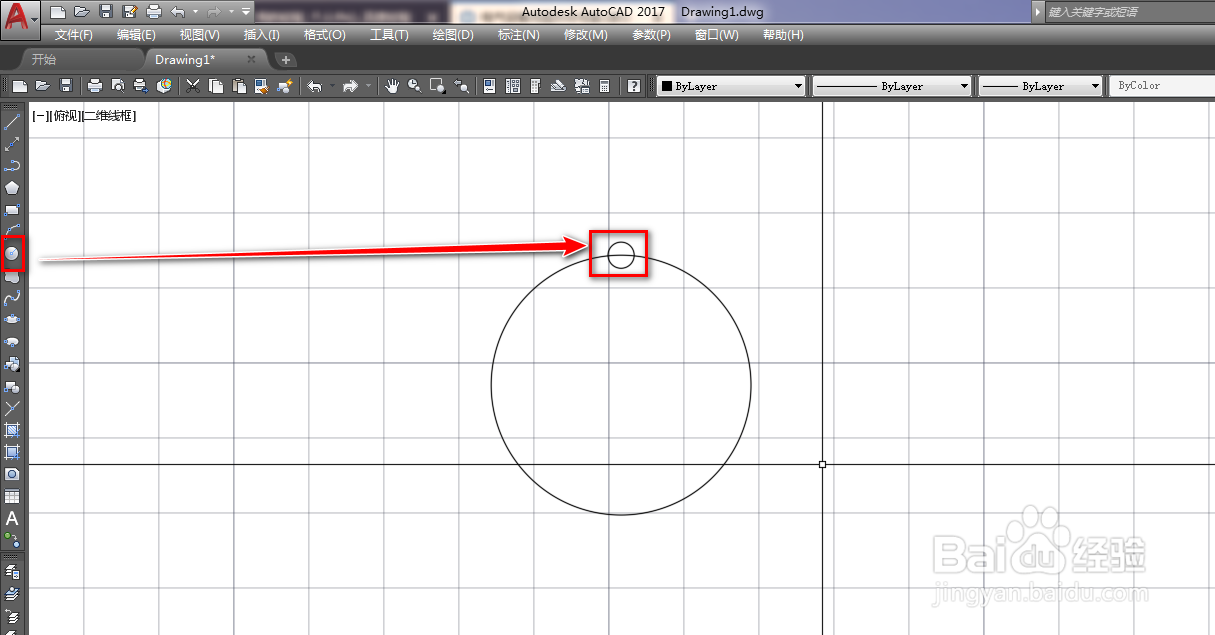The width and height of the screenshot is (1215, 635).
Task: Click Plot printer icon in standard toolbar
Action: tap(95, 86)
